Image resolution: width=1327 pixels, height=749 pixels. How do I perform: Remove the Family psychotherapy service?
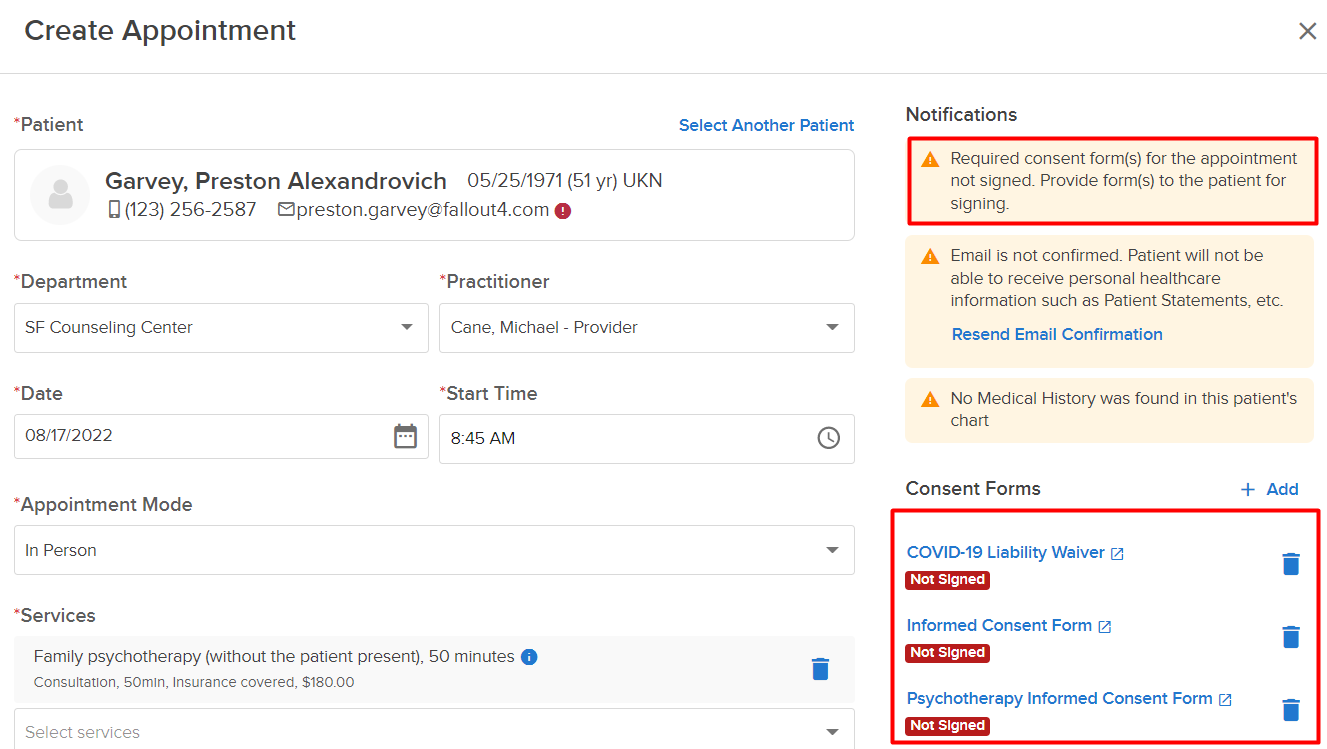pyautogui.click(x=820, y=669)
